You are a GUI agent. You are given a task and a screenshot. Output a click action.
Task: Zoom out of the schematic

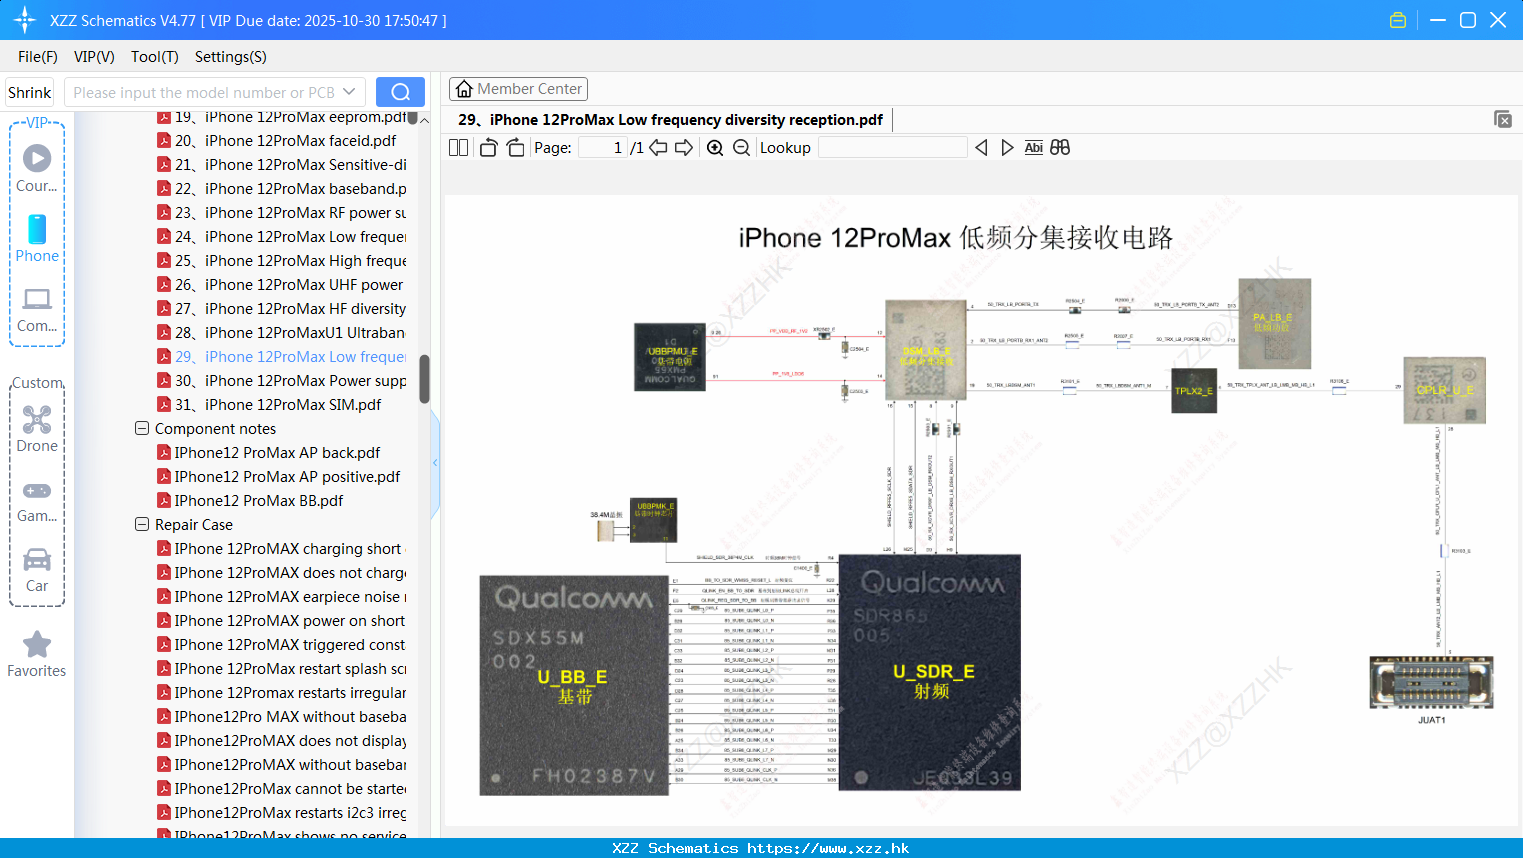(741, 148)
